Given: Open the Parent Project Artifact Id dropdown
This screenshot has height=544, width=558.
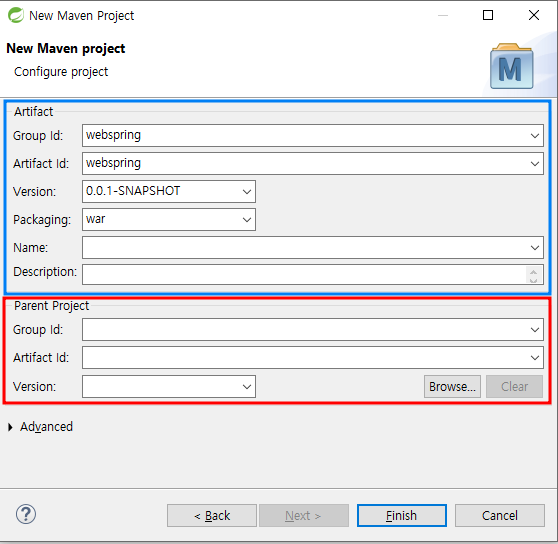Looking at the screenshot, I should [x=535, y=358].
